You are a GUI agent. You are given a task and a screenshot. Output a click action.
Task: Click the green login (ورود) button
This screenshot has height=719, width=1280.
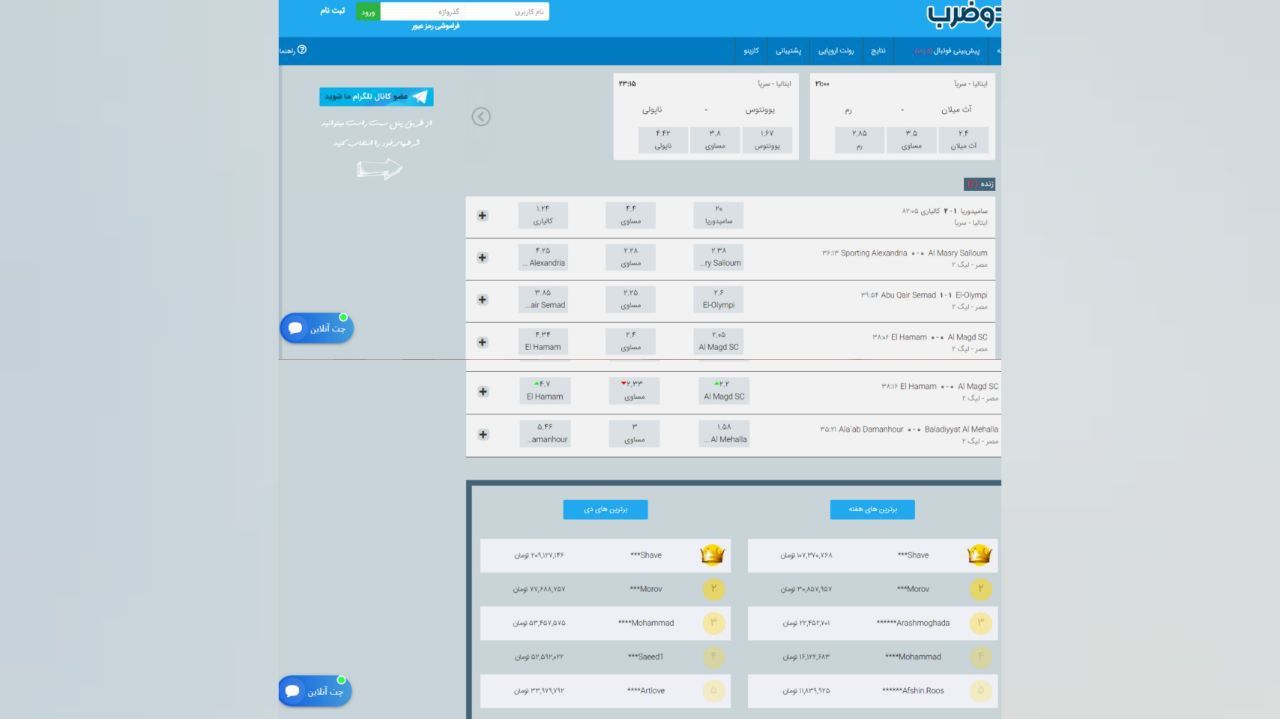[x=367, y=12]
